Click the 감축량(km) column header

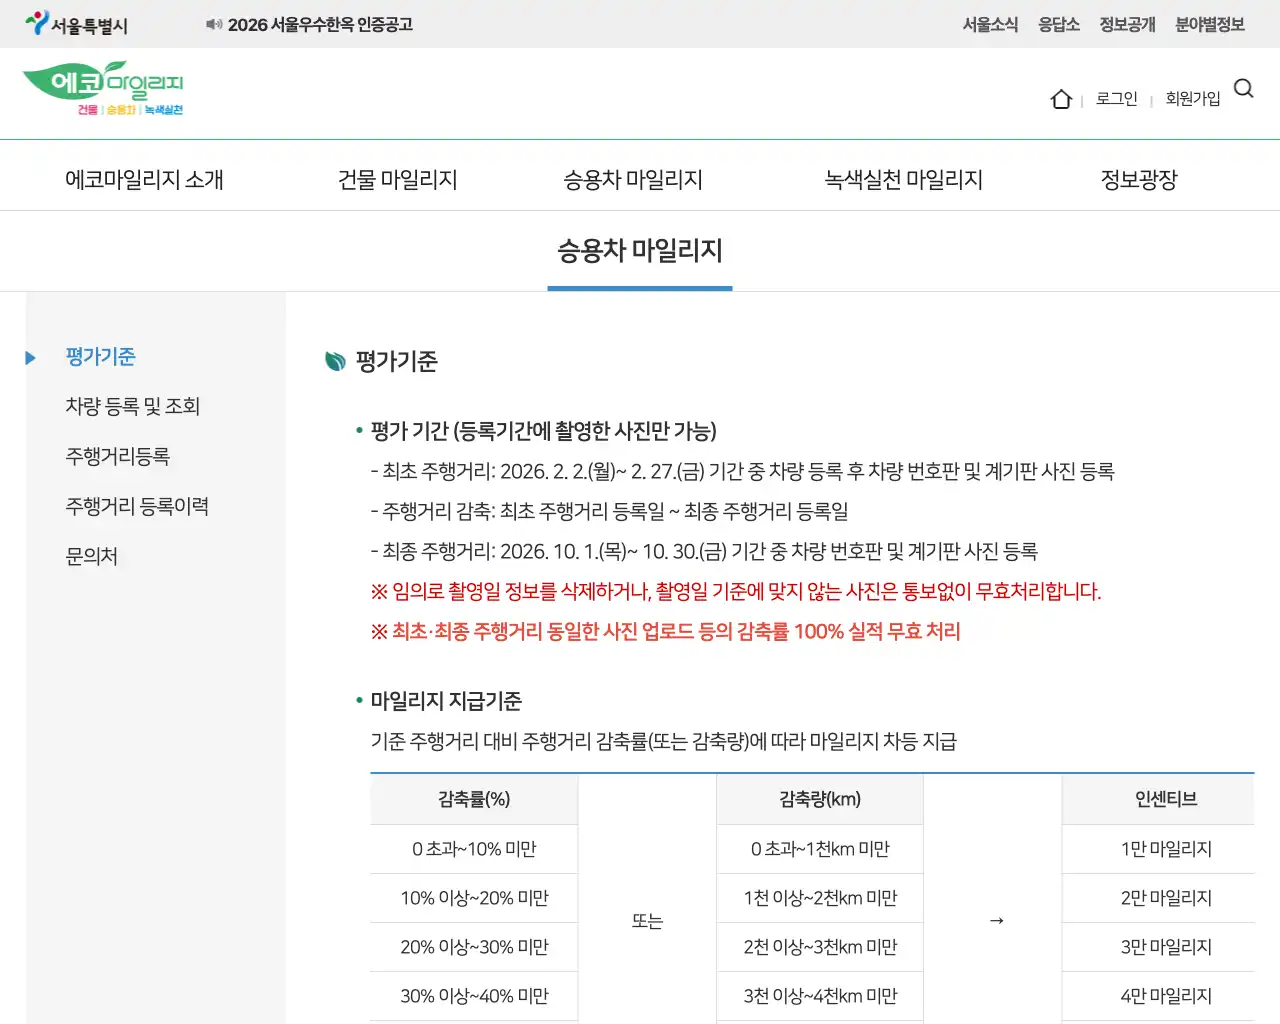(820, 799)
